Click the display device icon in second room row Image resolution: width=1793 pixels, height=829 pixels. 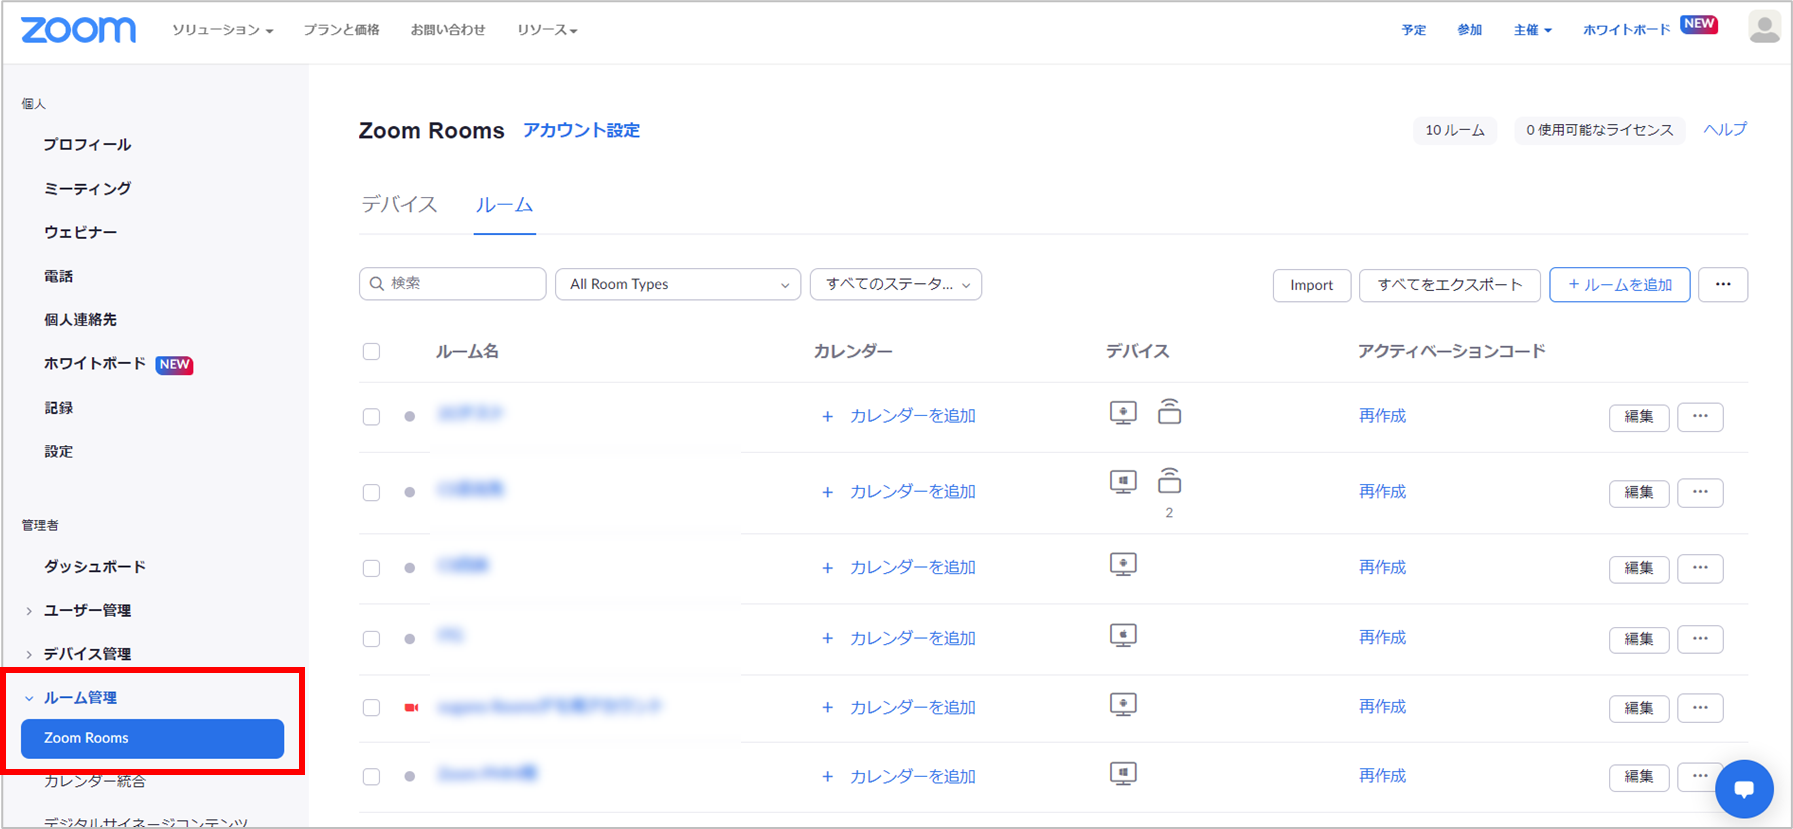pyautogui.click(x=1123, y=482)
